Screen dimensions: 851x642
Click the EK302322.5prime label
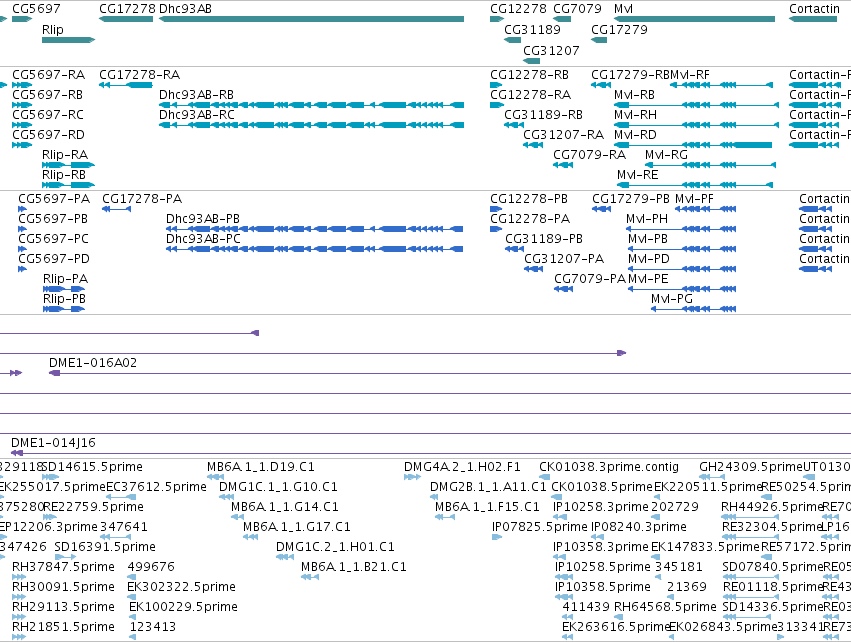[x=181, y=587]
